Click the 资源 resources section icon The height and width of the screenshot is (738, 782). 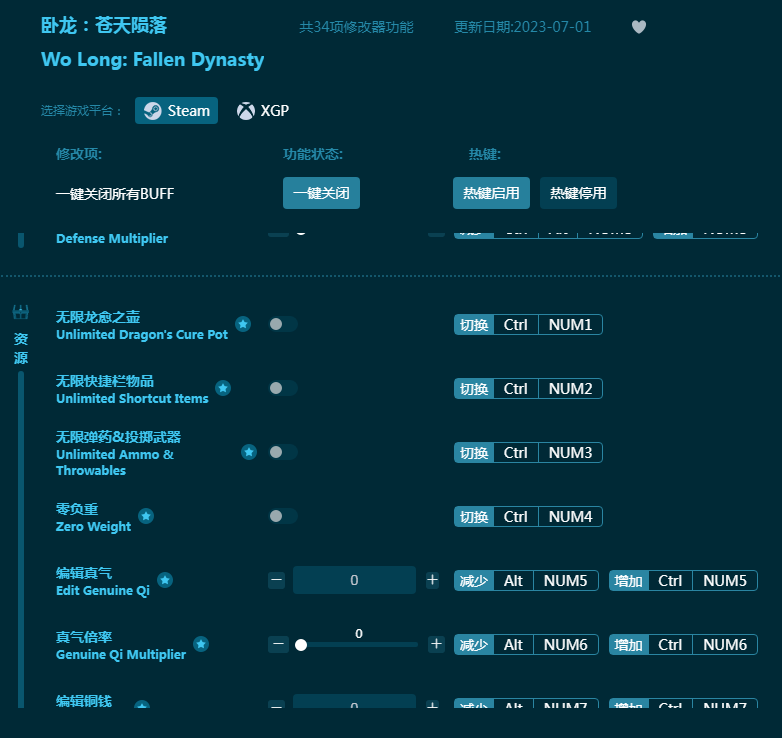click(20, 313)
